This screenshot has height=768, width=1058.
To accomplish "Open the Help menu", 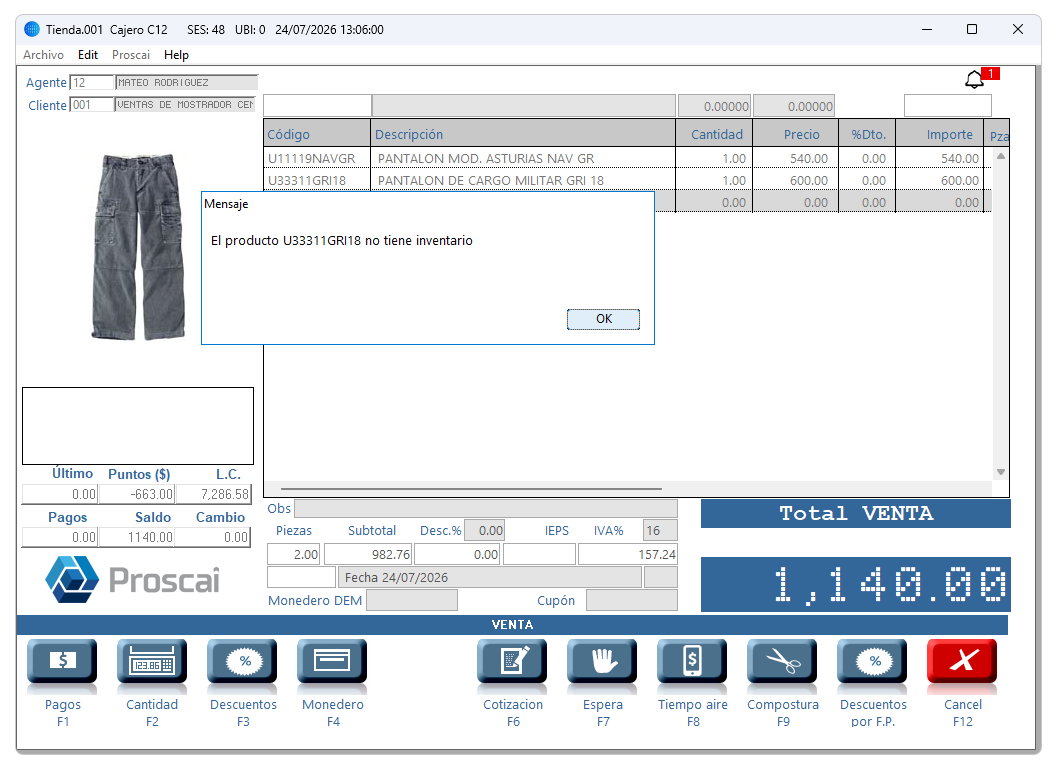I will 176,55.
